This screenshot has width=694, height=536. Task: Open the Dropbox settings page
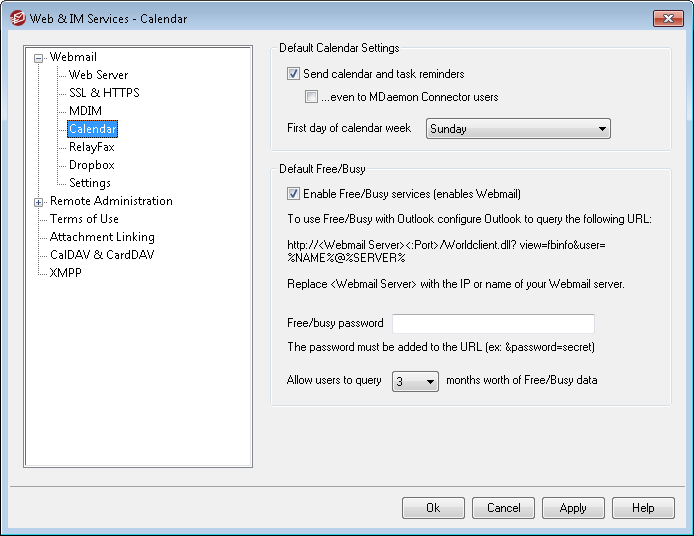[x=91, y=165]
